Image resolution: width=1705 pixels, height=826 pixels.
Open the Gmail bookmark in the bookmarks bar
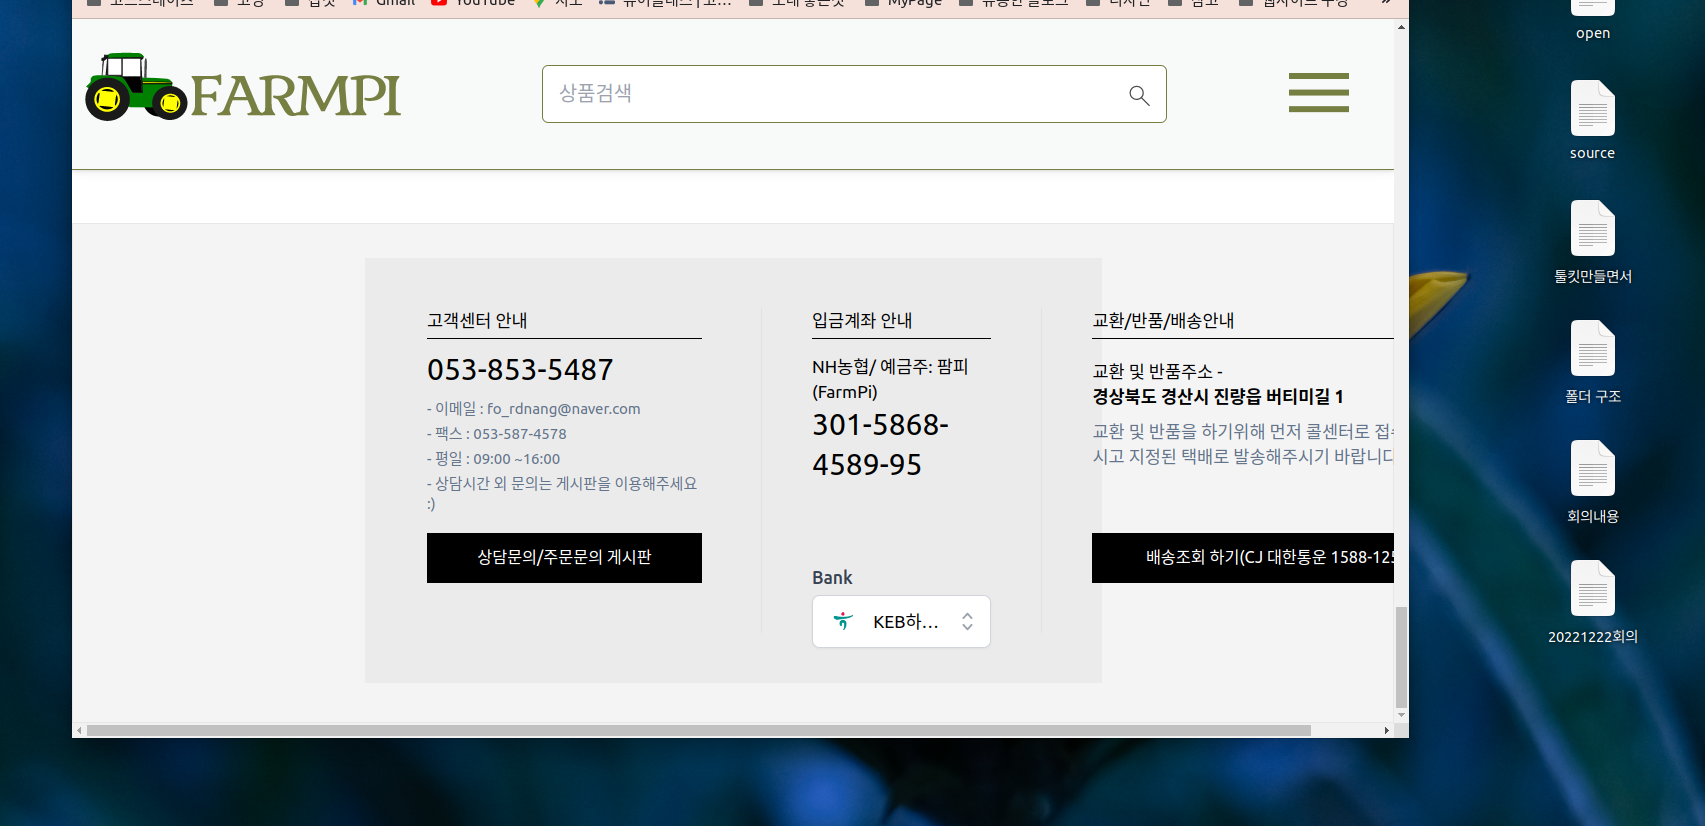tap(384, 3)
